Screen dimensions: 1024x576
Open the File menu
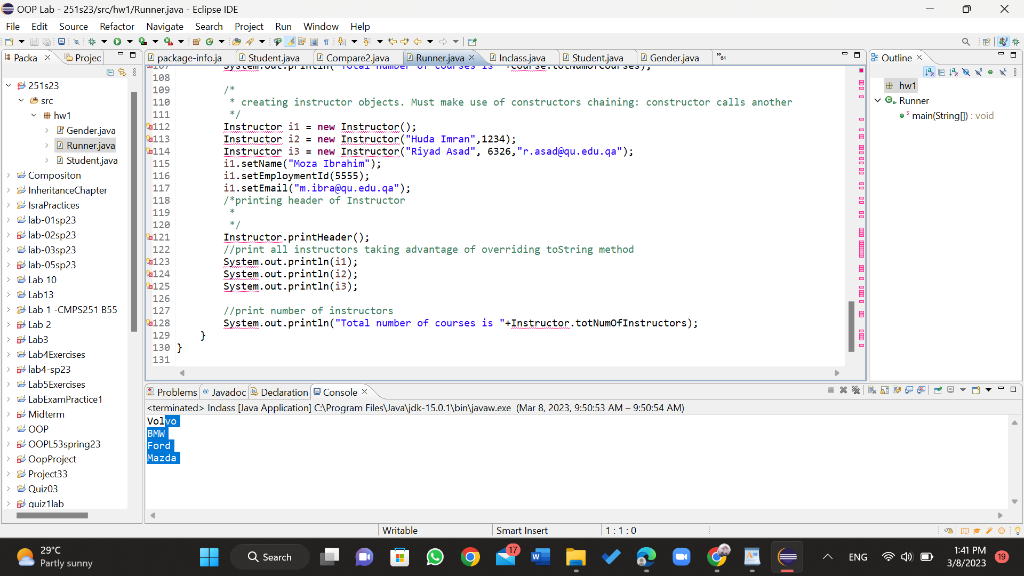12,26
